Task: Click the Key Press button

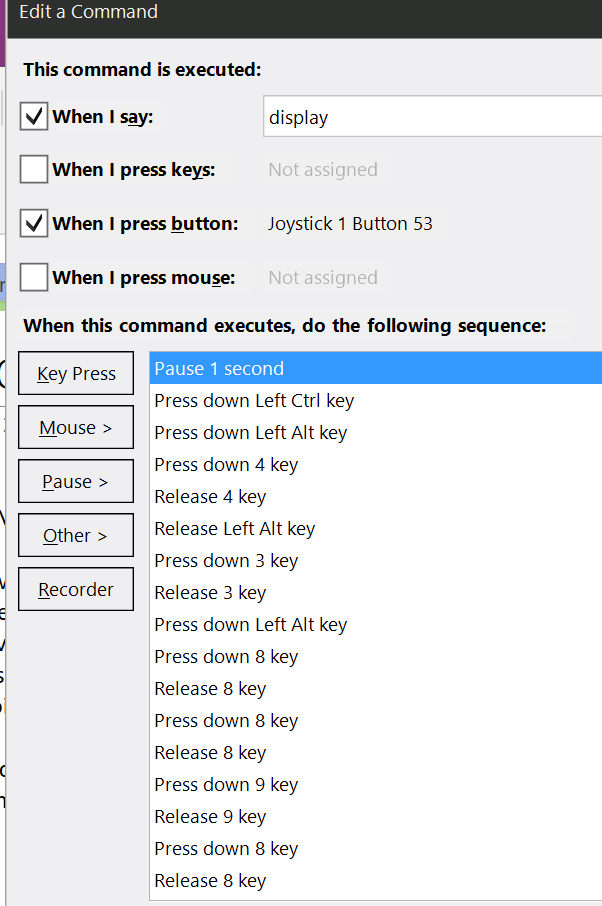Action: coord(76,373)
